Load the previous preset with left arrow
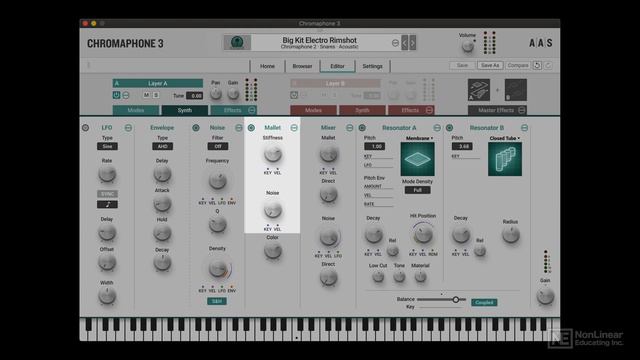Image resolution: width=640 pixels, height=360 pixels. coord(404,42)
